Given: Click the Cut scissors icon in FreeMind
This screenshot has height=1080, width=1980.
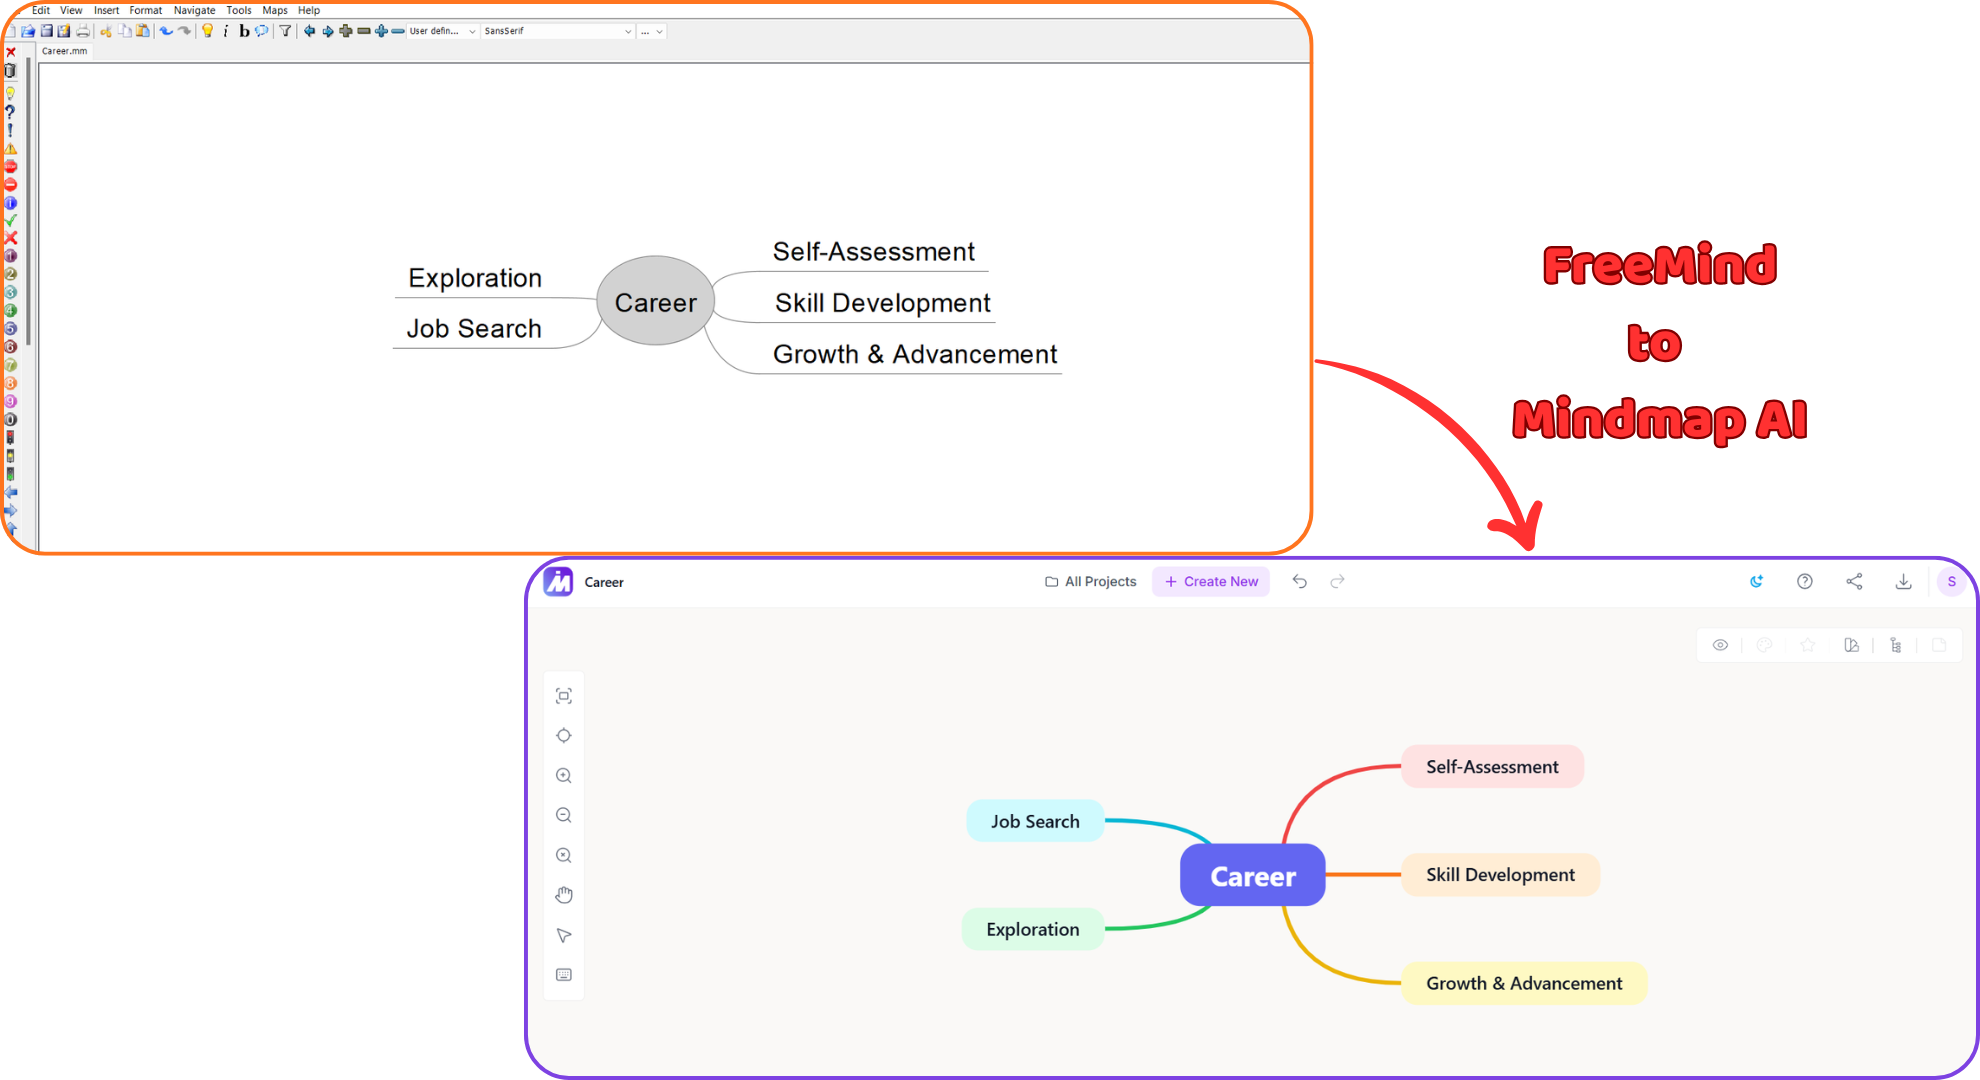Looking at the screenshot, I should point(106,31).
